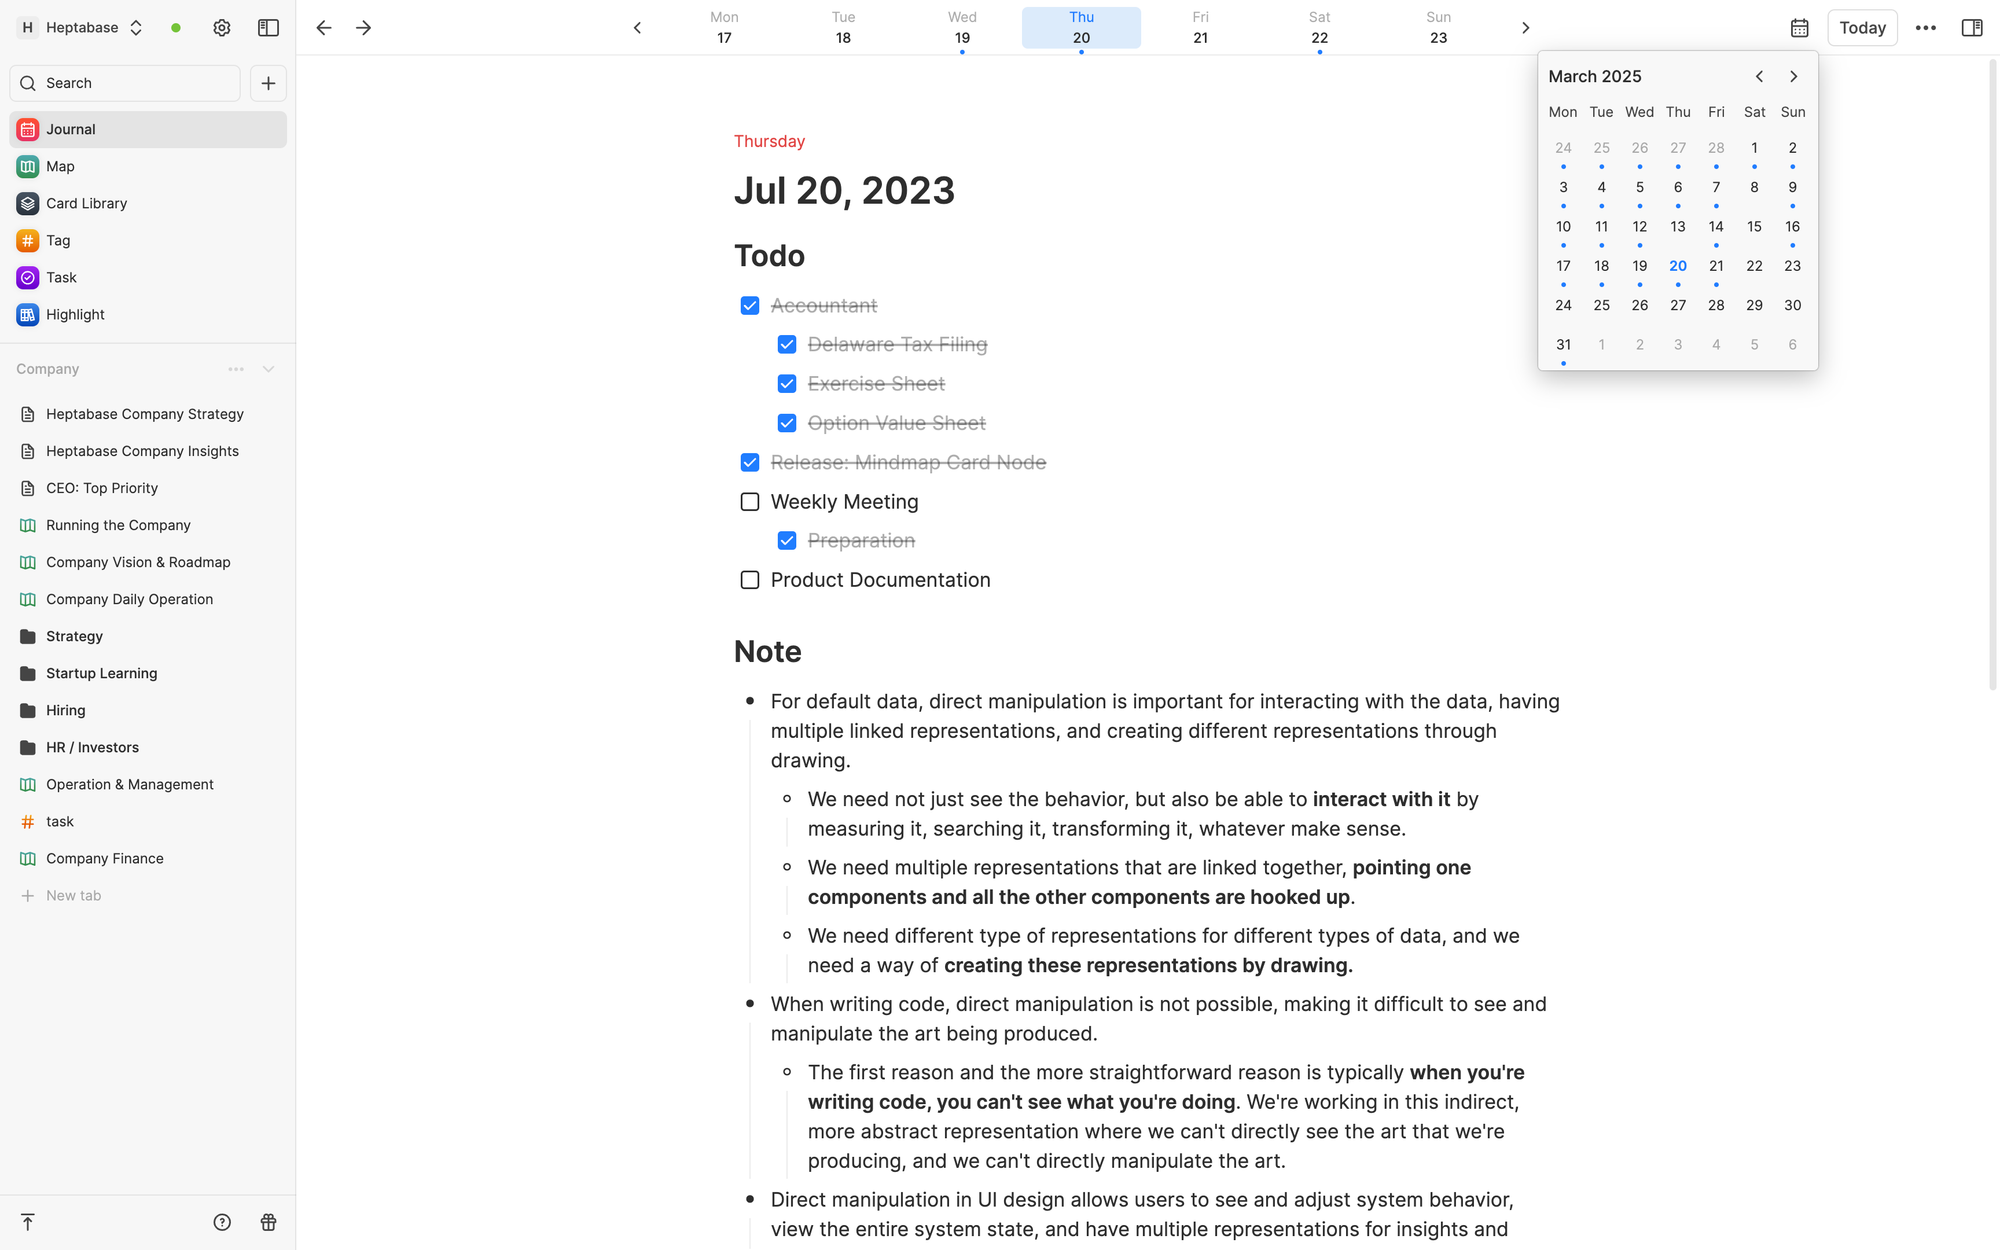Check the Weekly Meeting todo checkbox
Image resolution: width=2000 pixels, height=1250 pixels.
point(750,502)
